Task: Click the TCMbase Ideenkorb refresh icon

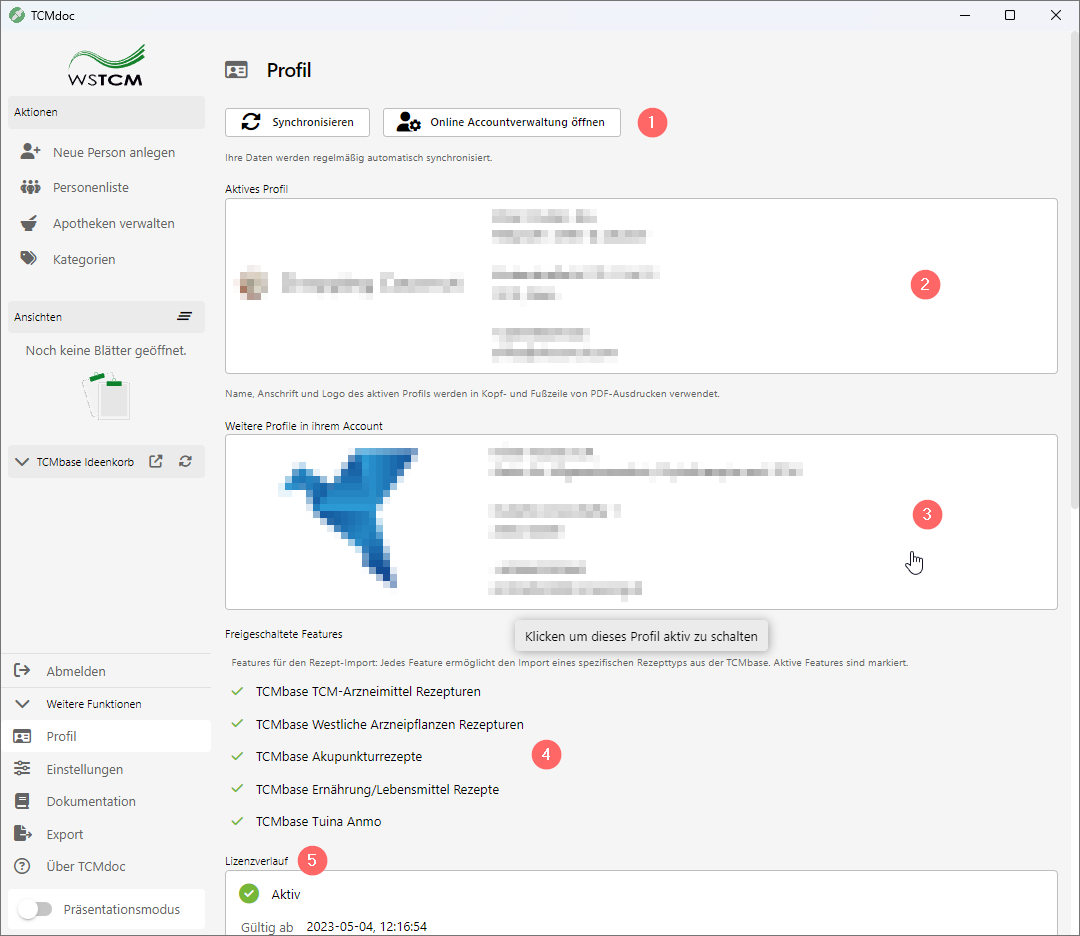Action: (x=185, y=462)
